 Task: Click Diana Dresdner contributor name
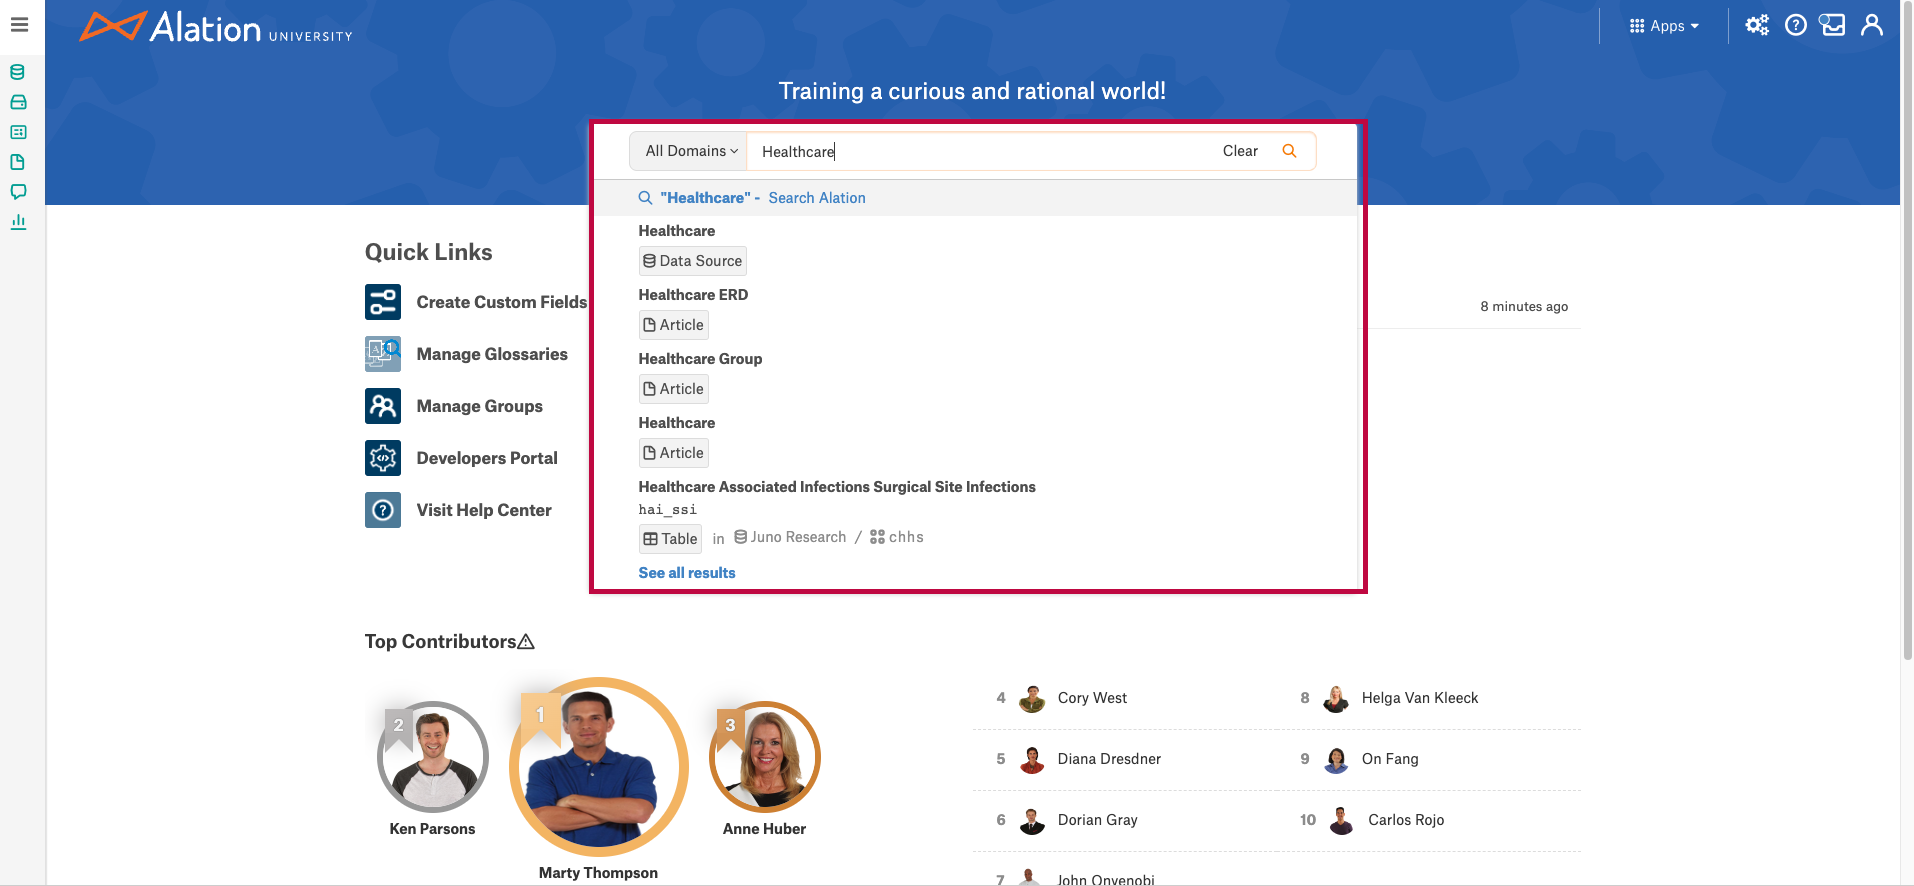pyautogui.click(x=1109, y=759)
